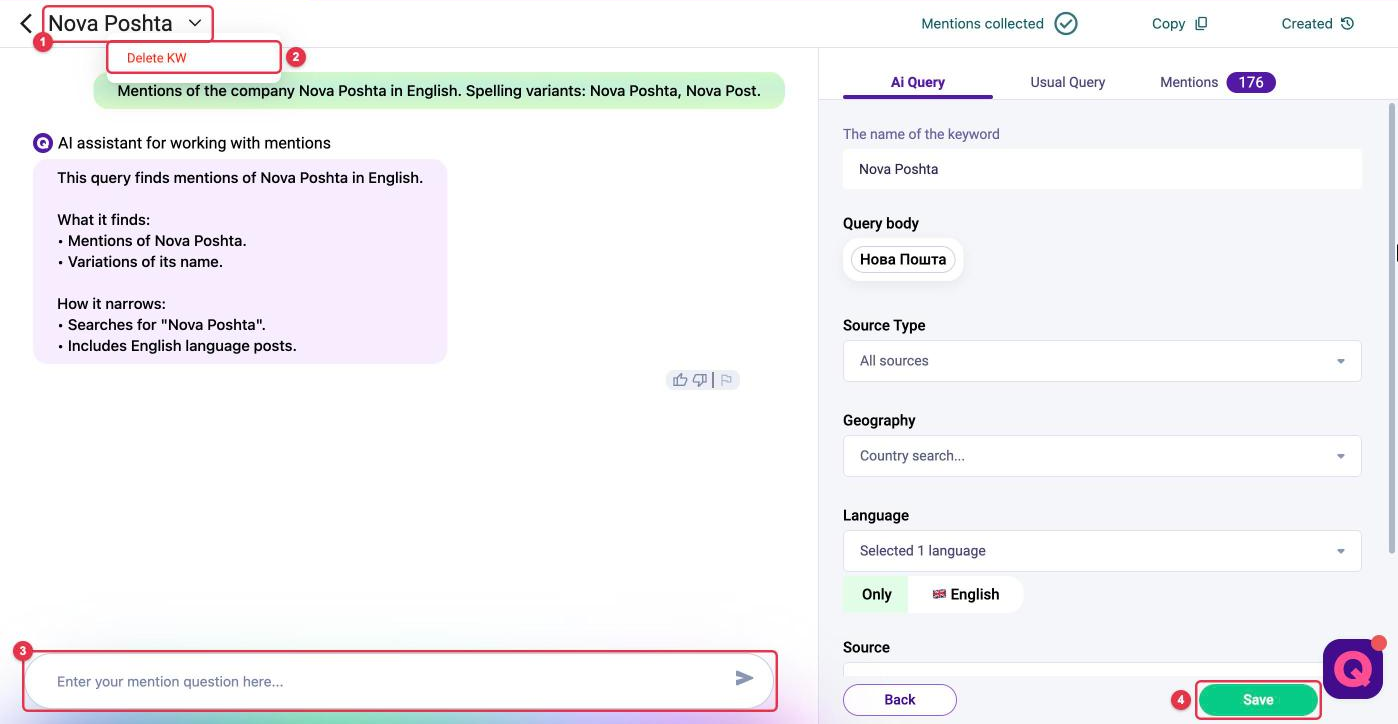Click the Mentions collected status text
Viewport: 1398px width, 724px height.
(x=982, y=23)
